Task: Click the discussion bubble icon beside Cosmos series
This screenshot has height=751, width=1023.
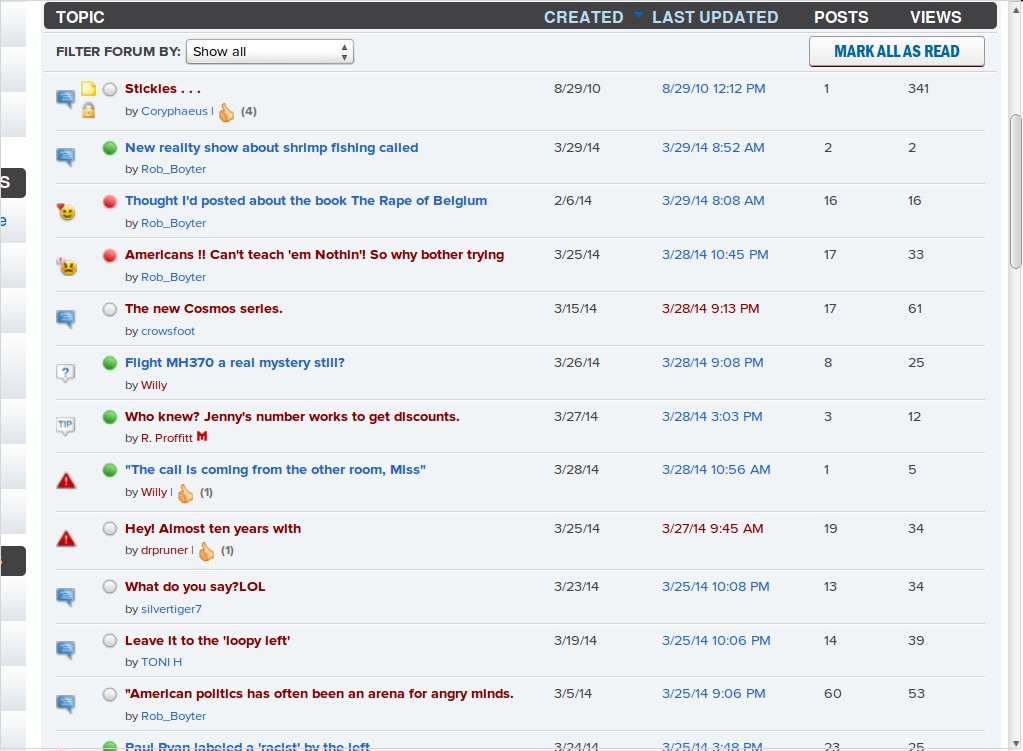Action: tap(66, 319)
